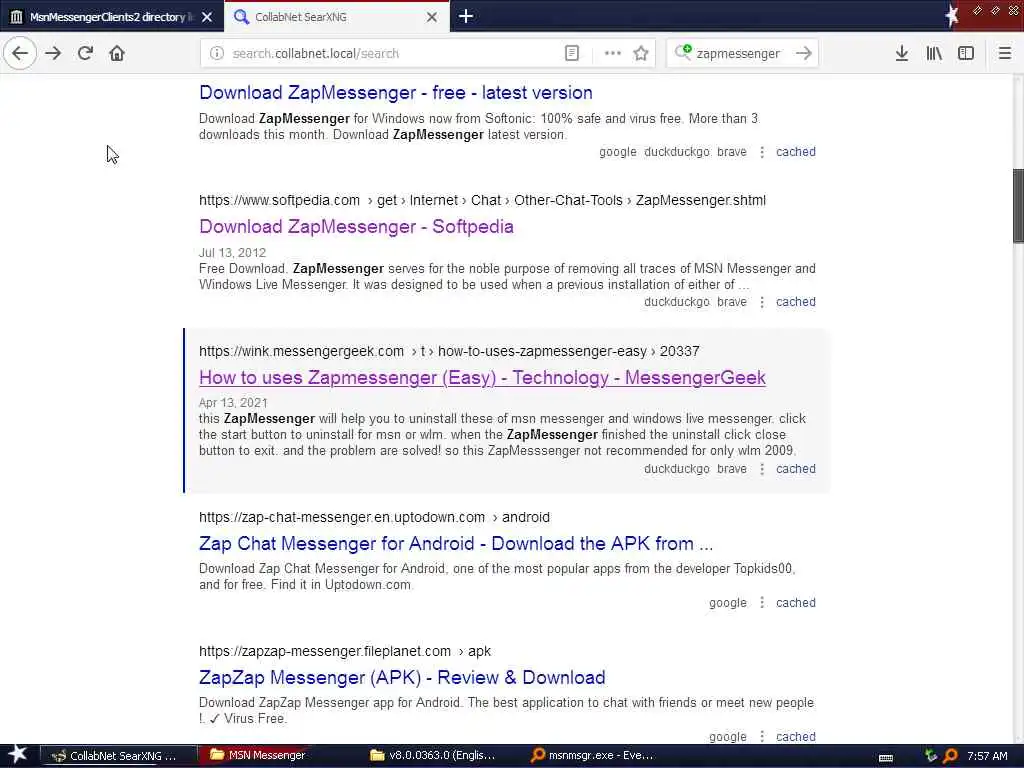Switch to msnmsgr.exe Everything search window
Screen dimensions: 1024x768
[594, 756]
